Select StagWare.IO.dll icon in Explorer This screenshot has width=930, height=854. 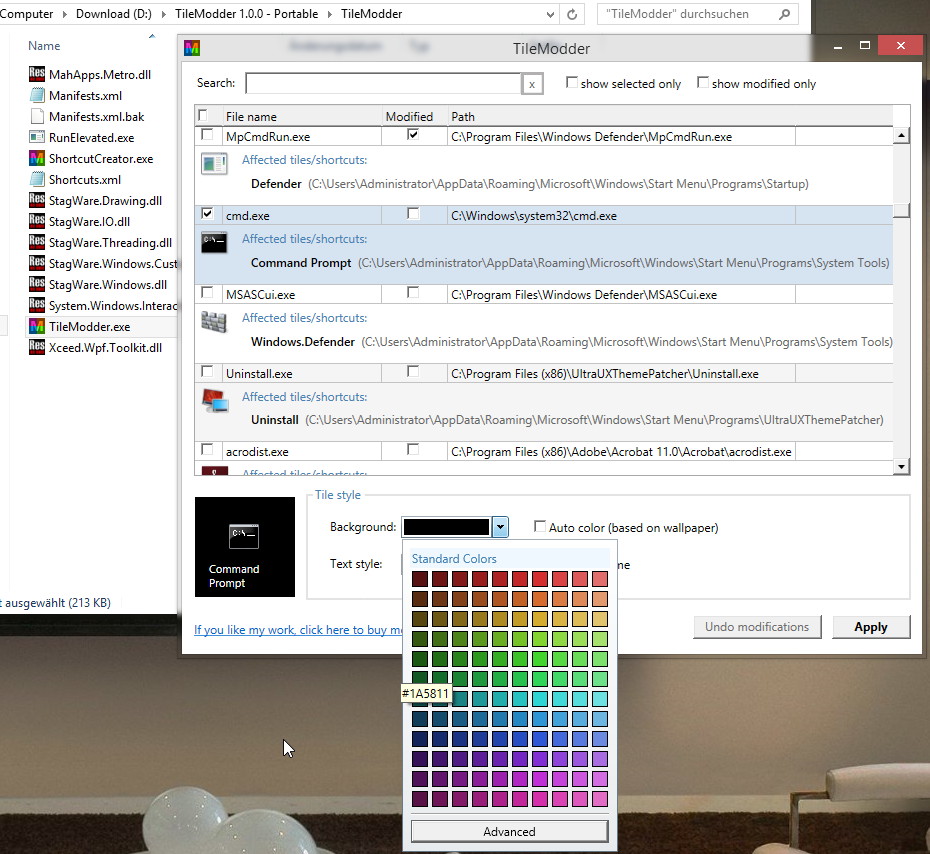tap(37, 221)
